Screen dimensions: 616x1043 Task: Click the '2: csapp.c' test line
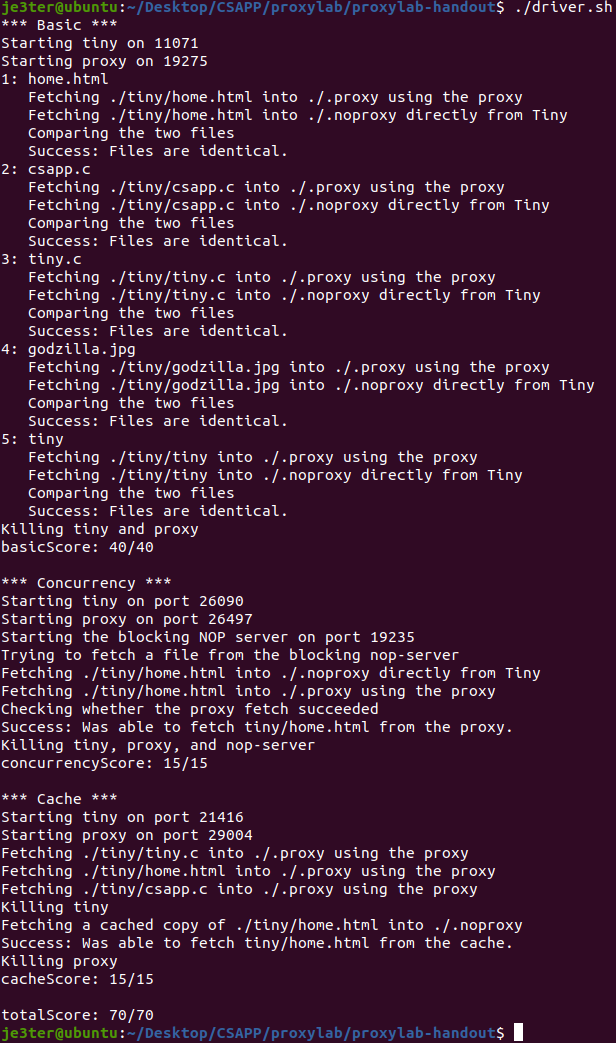click(x=46, y=169)
